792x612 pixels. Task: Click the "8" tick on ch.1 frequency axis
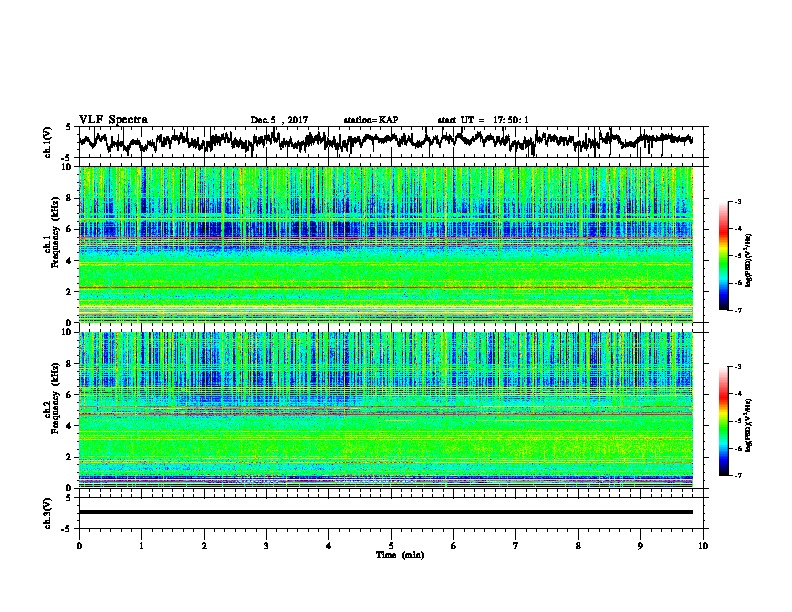click(71, 198)
